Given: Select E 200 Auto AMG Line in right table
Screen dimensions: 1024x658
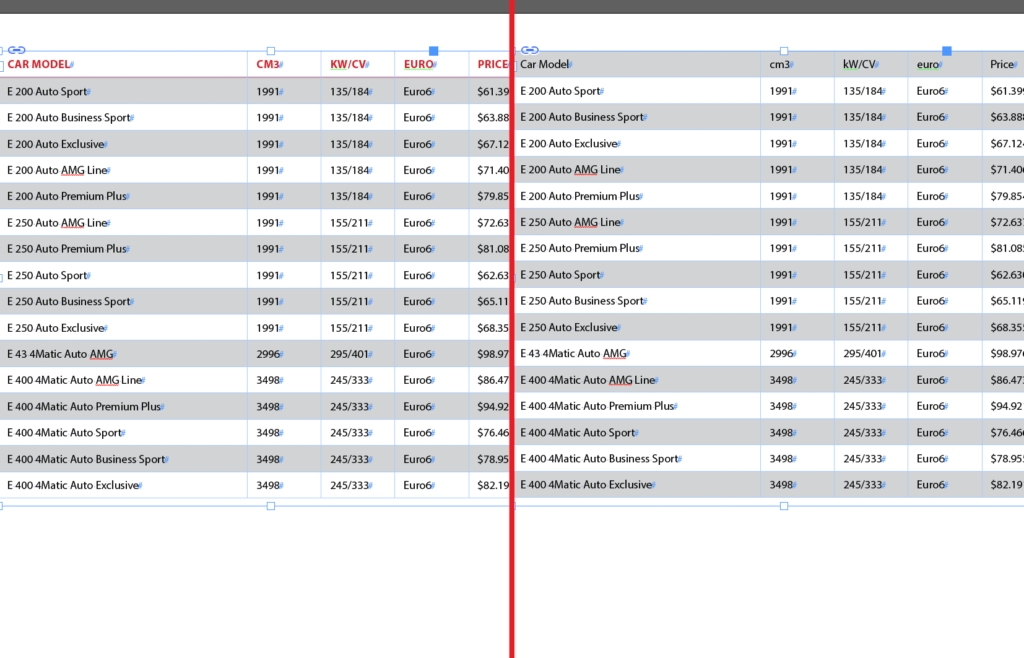Looking at the screenshot, I should 570,170.
